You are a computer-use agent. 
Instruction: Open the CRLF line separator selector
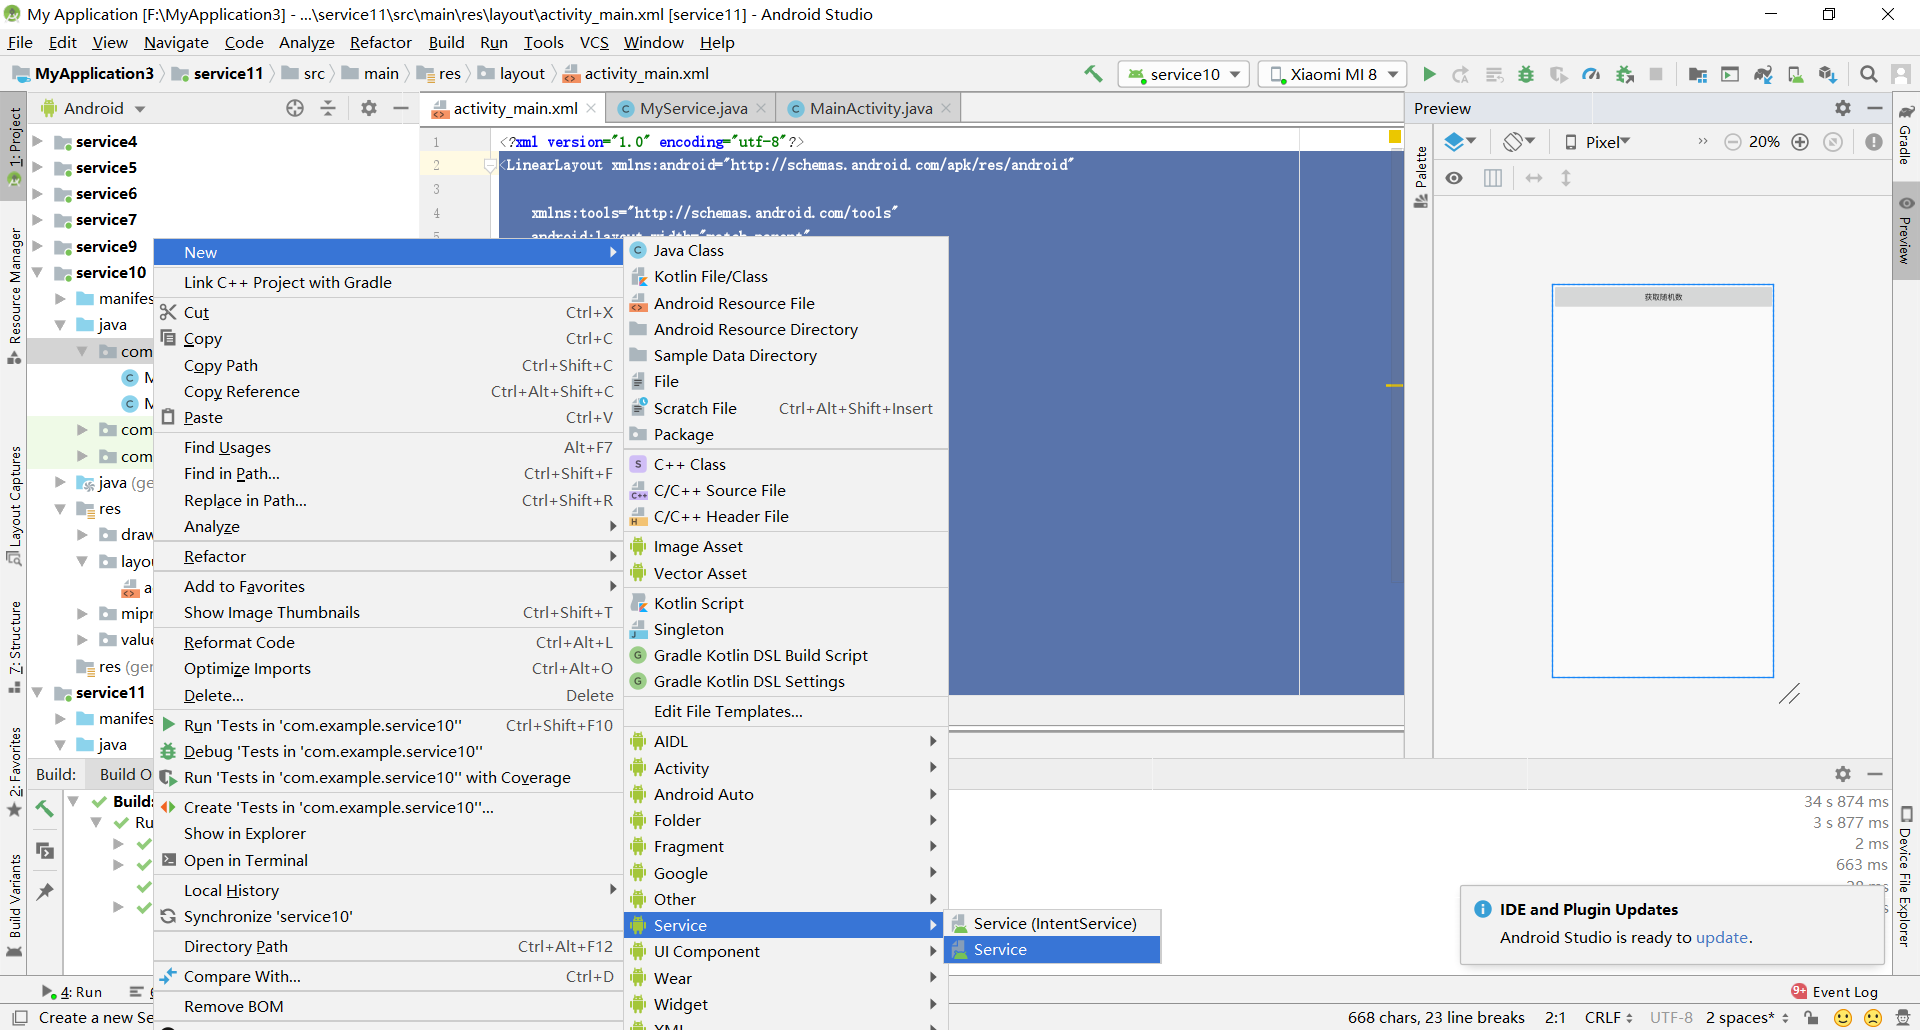tap(1608, 1018)
